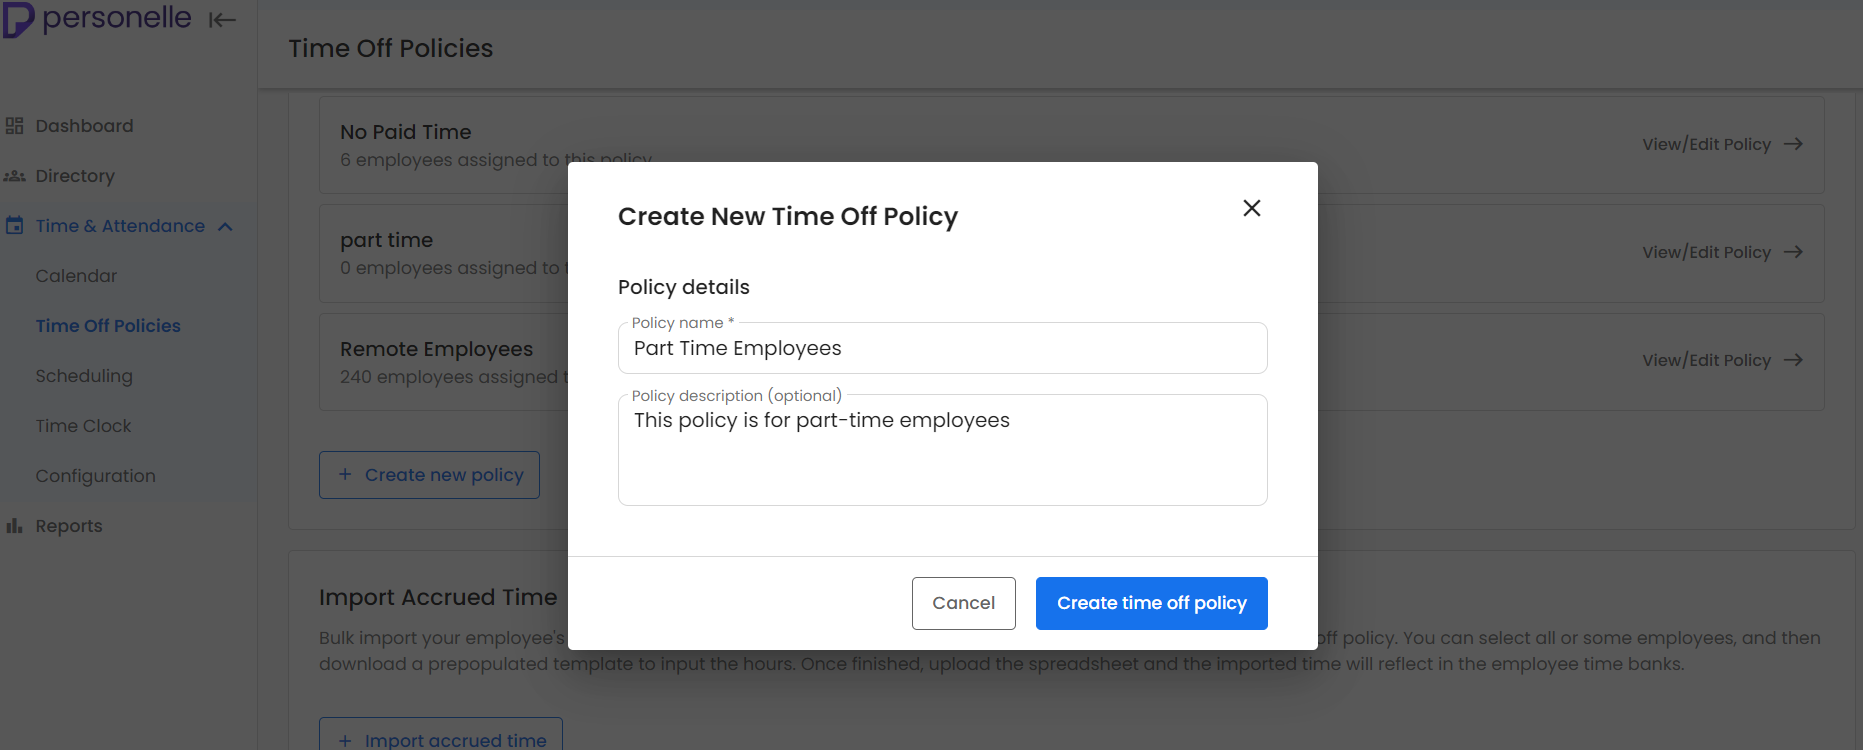
Task: Click inside the Policy description textarea
Action: (942, 450)
